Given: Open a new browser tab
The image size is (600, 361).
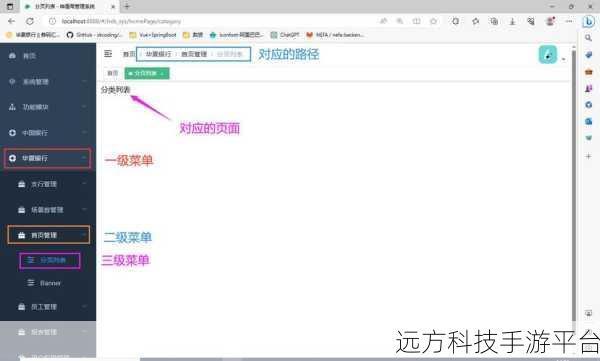Looking at the screenshot, I should (x=127, y=6).
